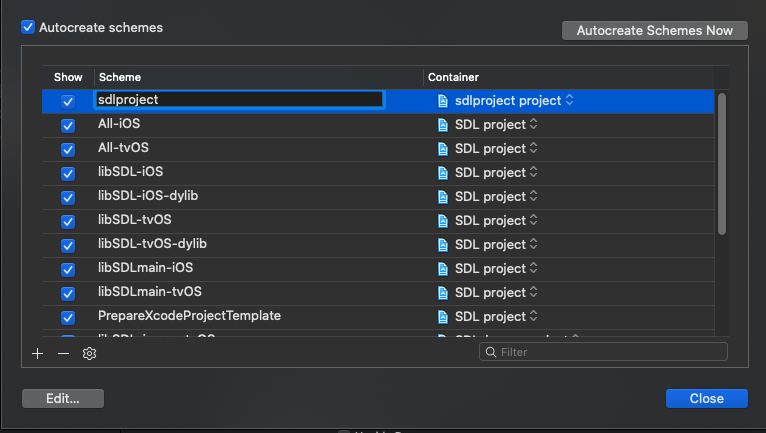Click the project file icon for sdlproject row

pos(443,101)
